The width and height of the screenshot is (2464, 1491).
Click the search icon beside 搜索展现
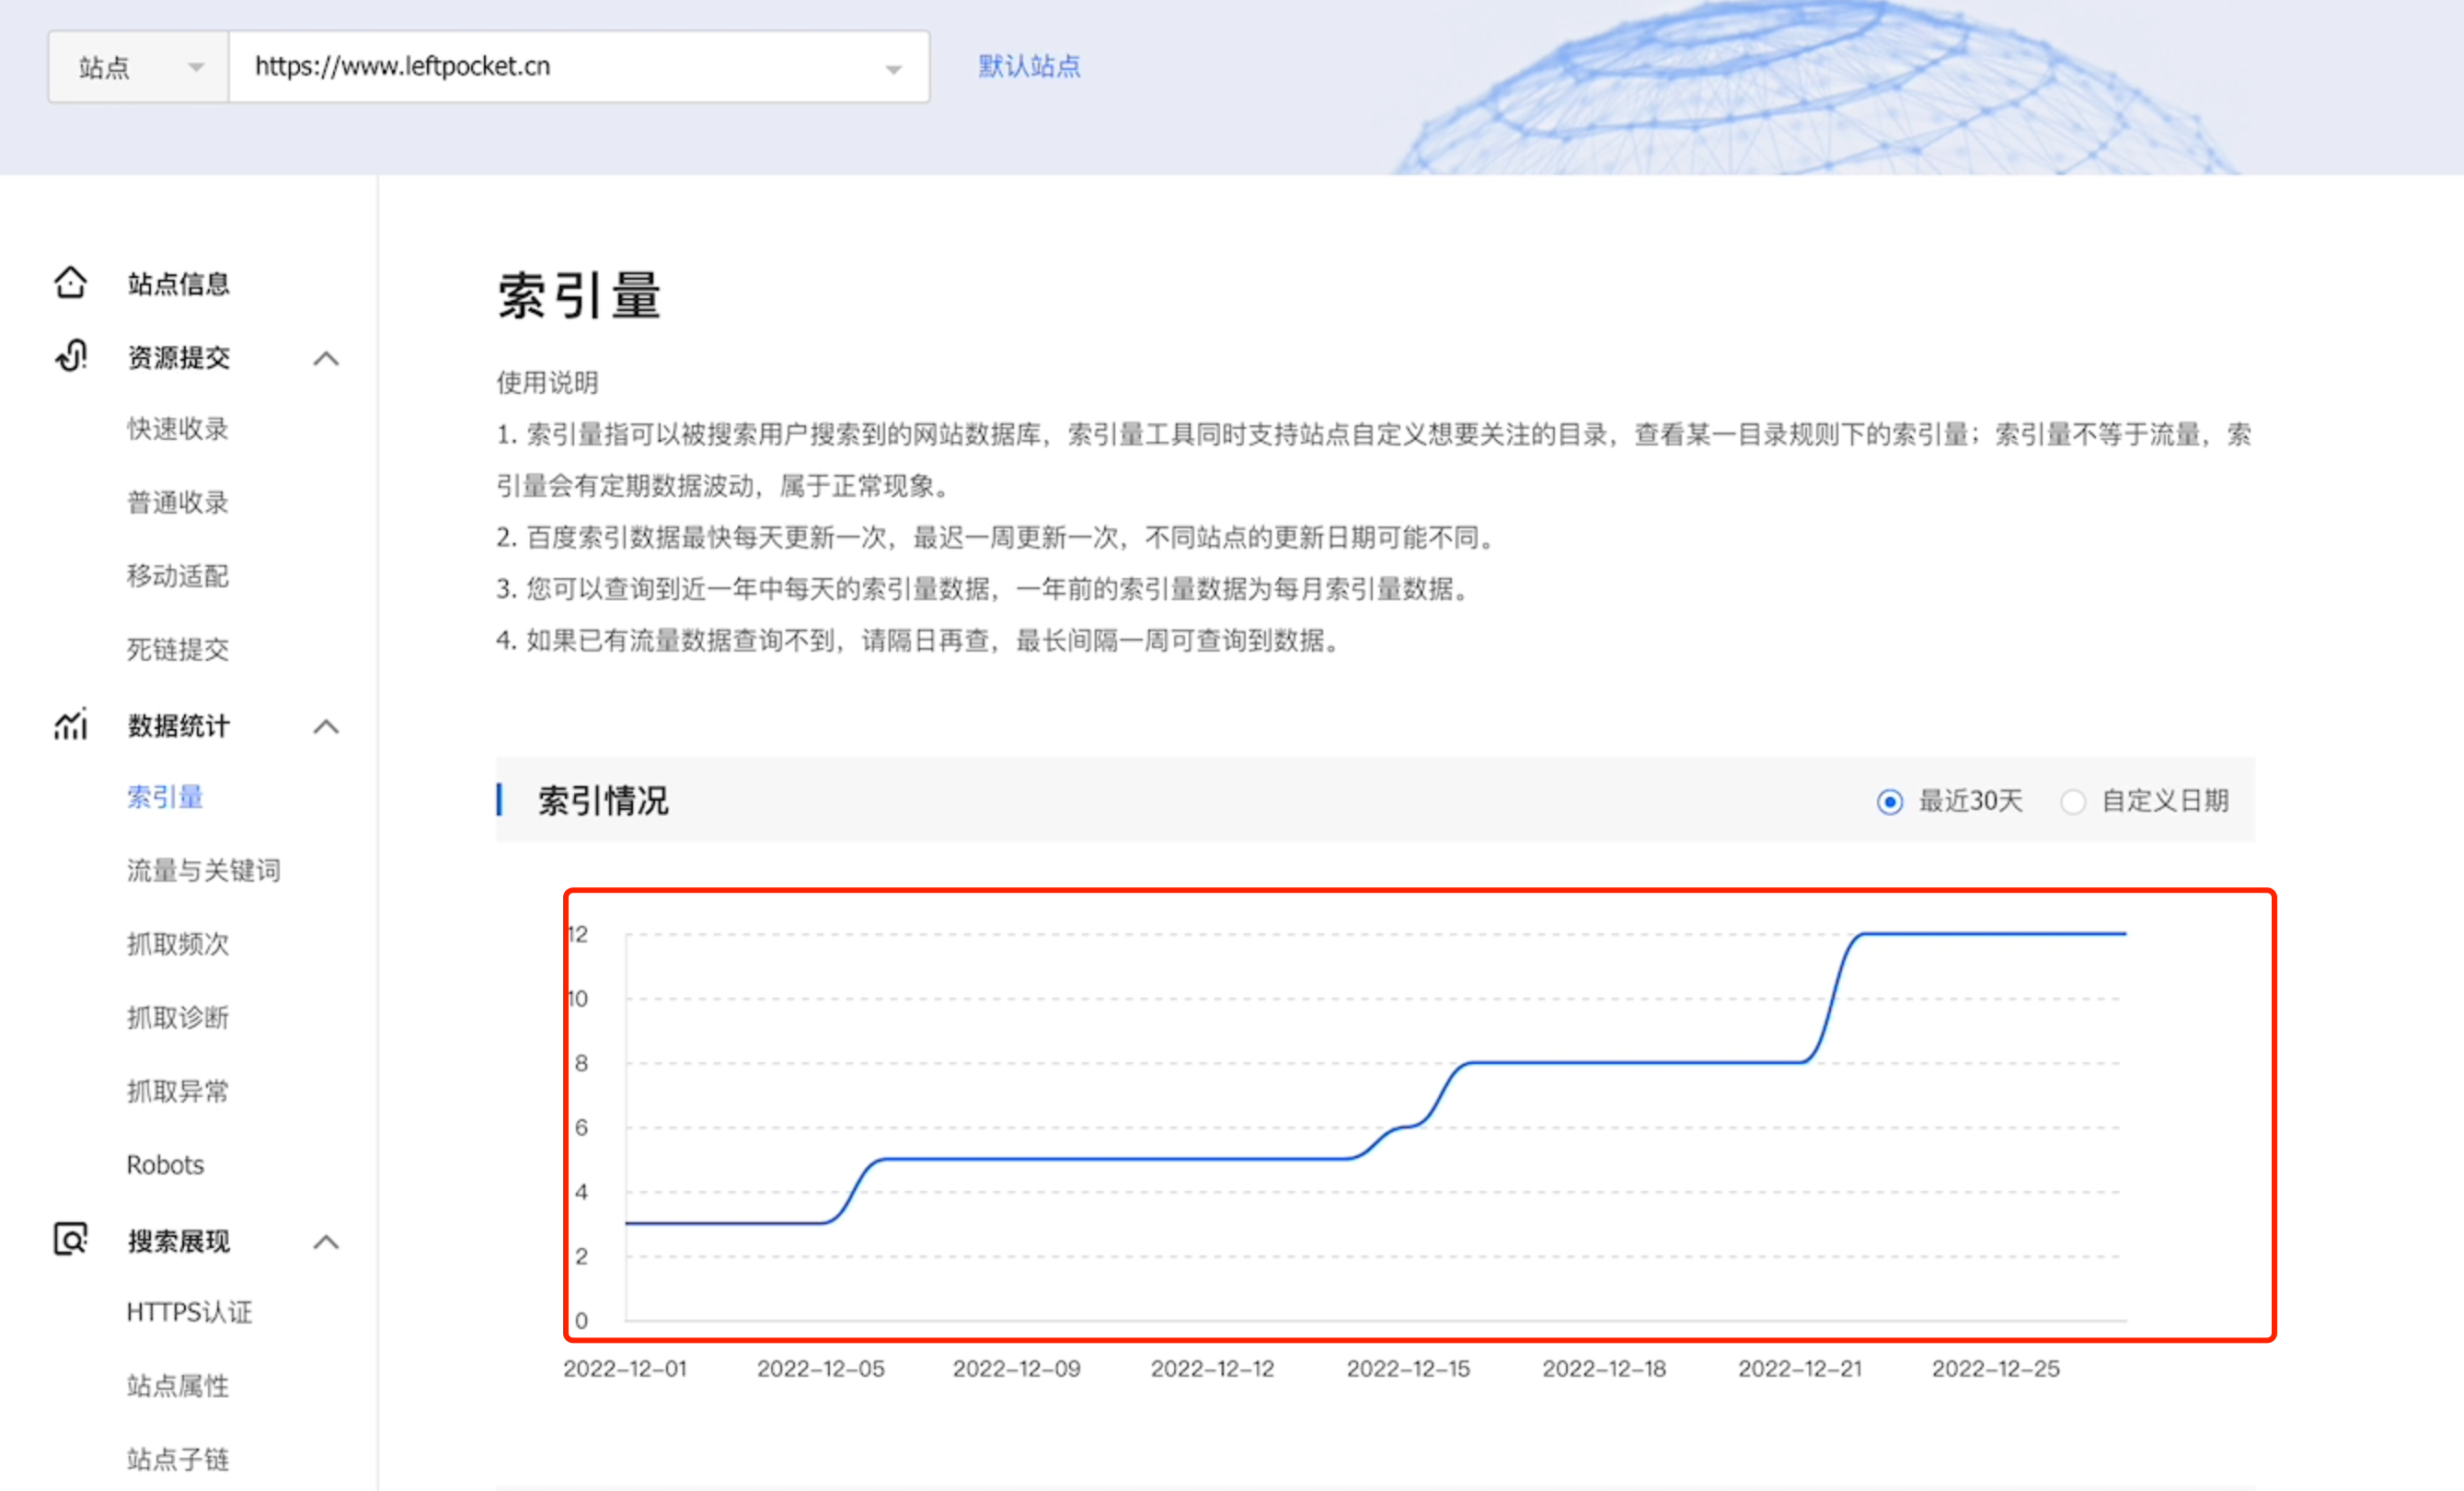pos(70,1240)
